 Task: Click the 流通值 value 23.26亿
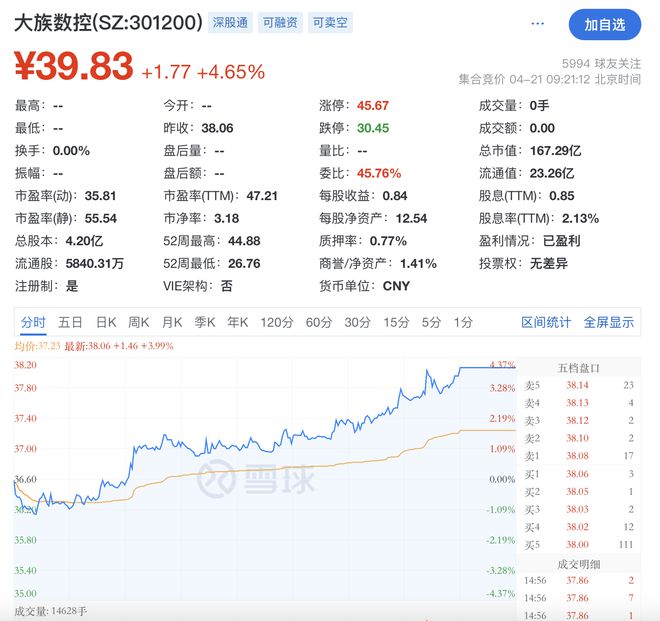pos(552,173)
